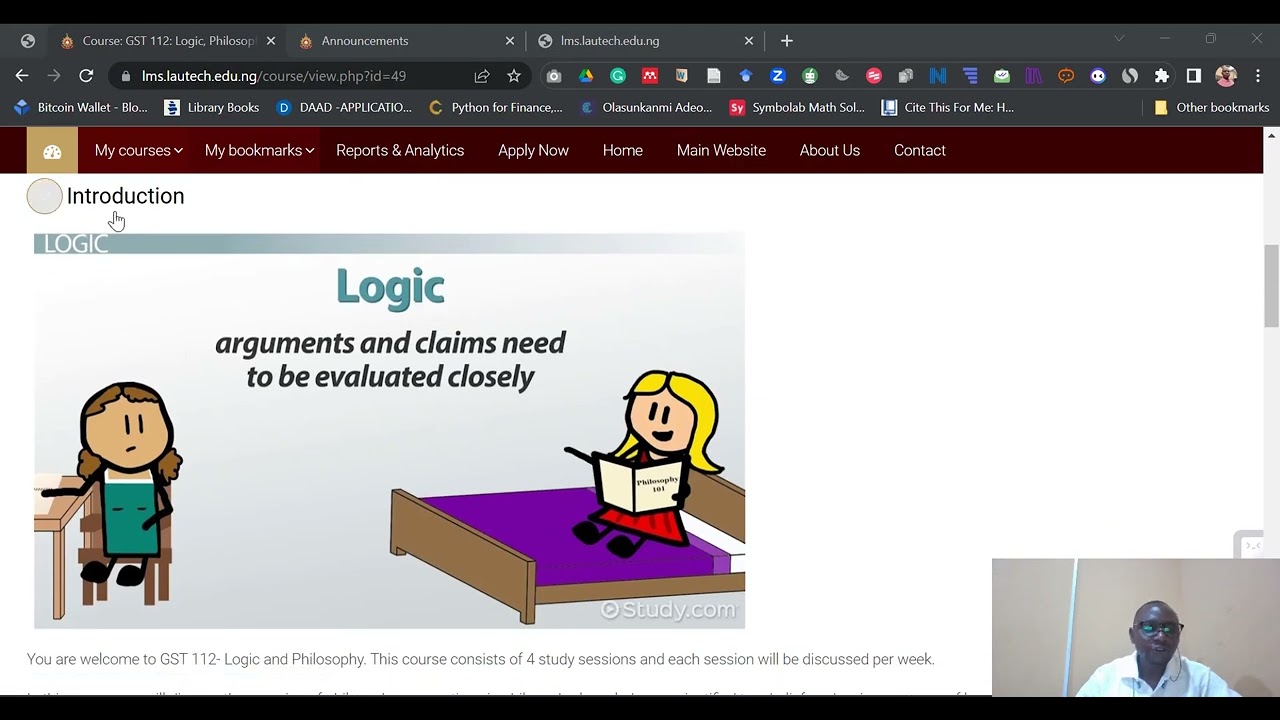Bookmark this page with the star icon
Screen dimensions: 1280x720
coord(514,76)
